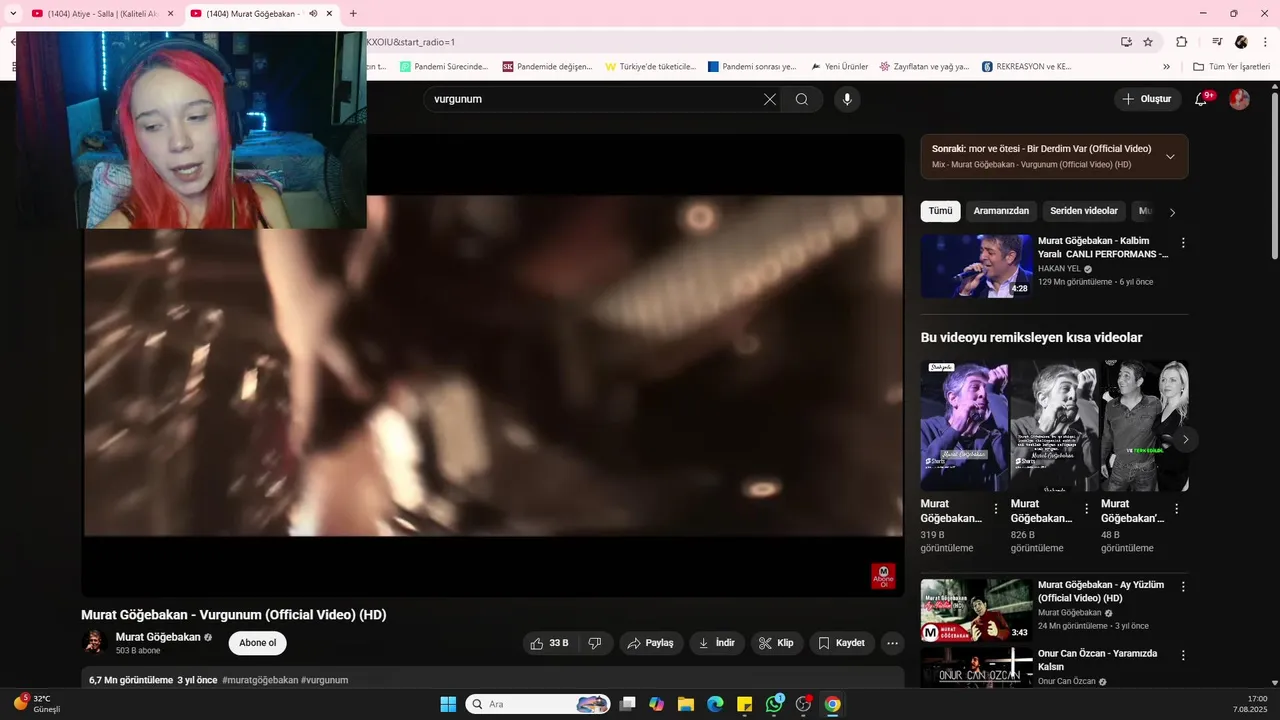Image resolution: width=1280 pixels, height=720 pixels.
Task: Open more actions for the video
Action: [x=893, y=643]
